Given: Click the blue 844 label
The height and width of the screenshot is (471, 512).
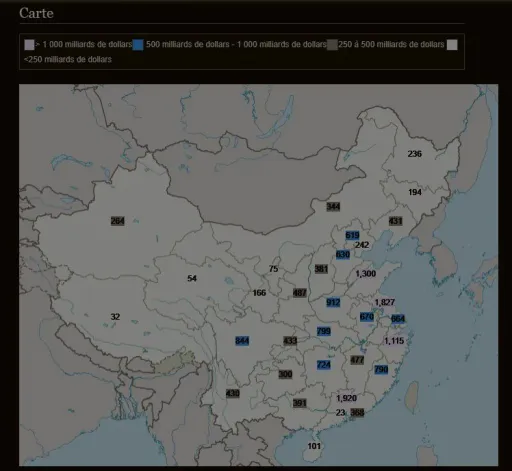Looking at the screenshot, I should click(x=242, y=341).
